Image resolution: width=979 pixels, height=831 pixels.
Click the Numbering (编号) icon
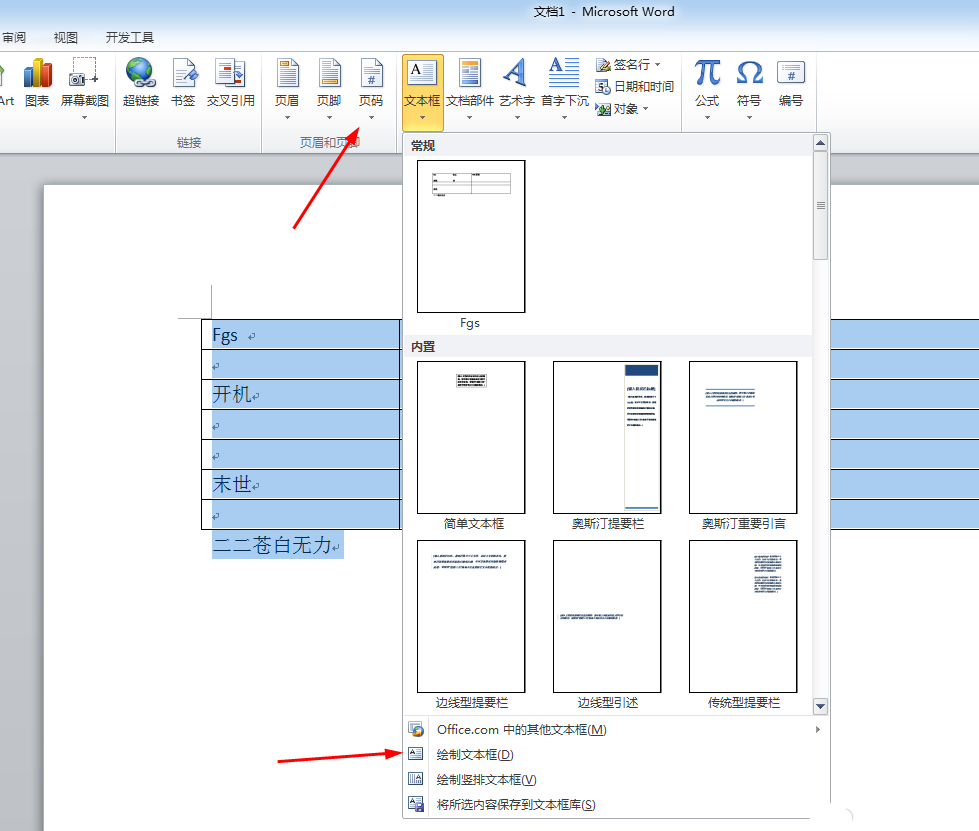pyautogui.click(x=791, y=74)
